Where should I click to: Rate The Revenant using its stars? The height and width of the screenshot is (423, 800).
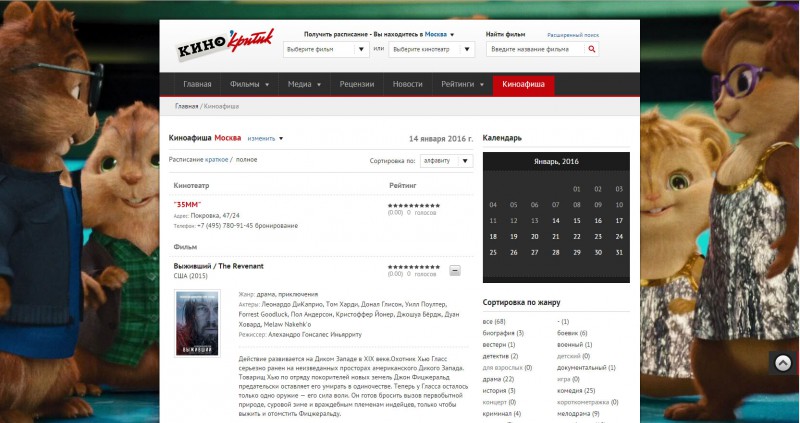point(414,267)
